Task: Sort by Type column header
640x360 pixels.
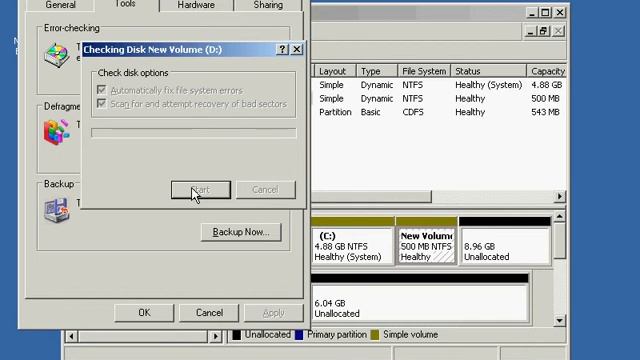Action: pos(377,71)
